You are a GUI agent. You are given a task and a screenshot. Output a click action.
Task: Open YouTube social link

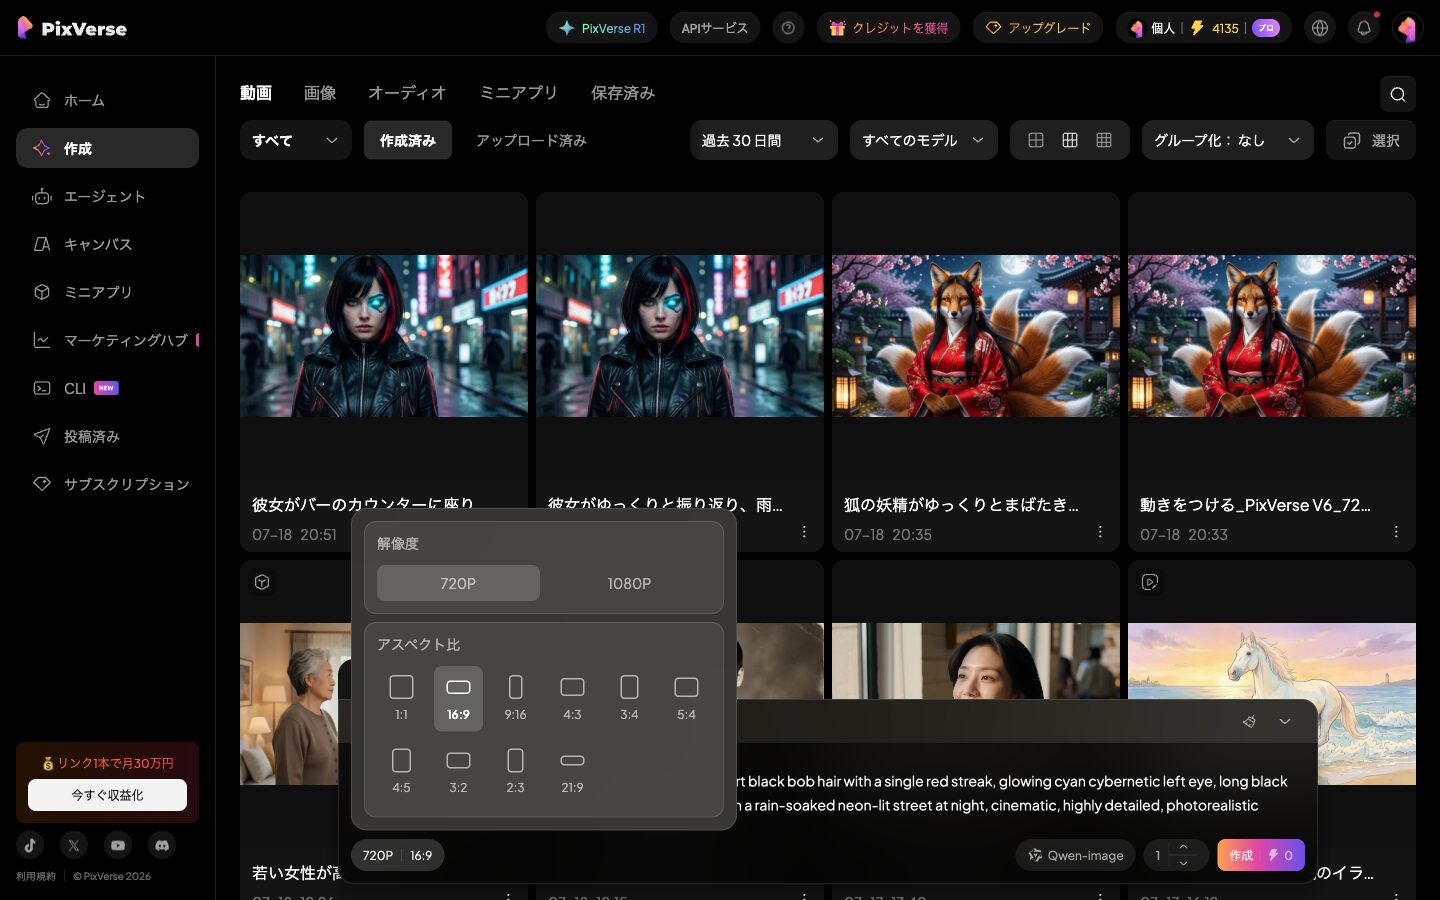[118, 845]
